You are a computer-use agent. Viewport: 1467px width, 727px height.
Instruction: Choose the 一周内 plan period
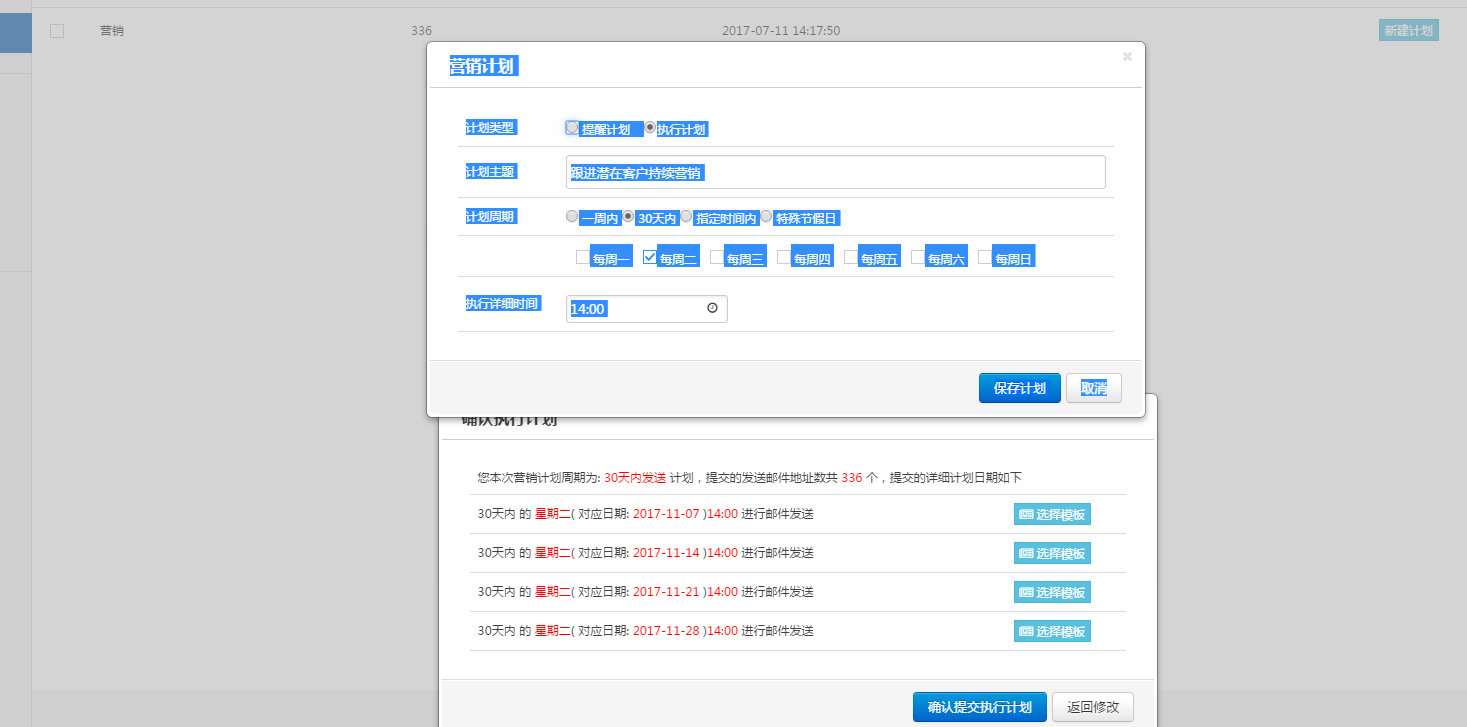(x=572, y=217)
